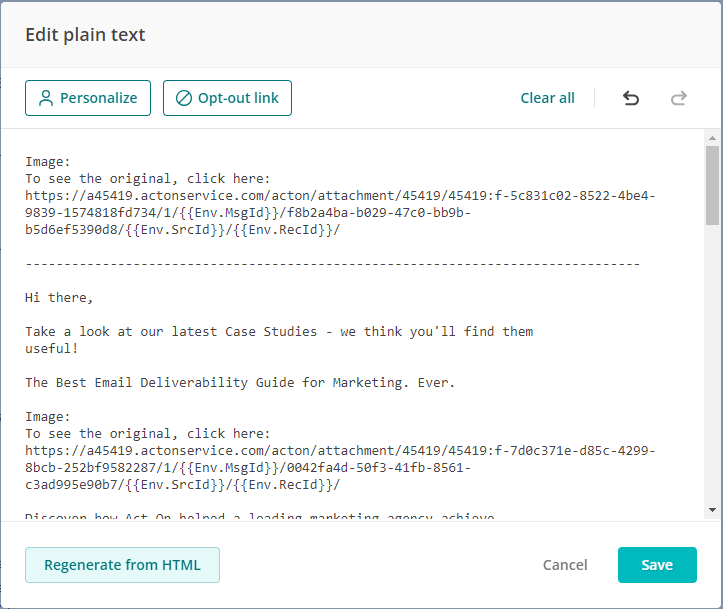Image resolution: width=723 pixels, height=609 pixels.
Task: Click Regenerate from HTML button
Action: [122, 565]
